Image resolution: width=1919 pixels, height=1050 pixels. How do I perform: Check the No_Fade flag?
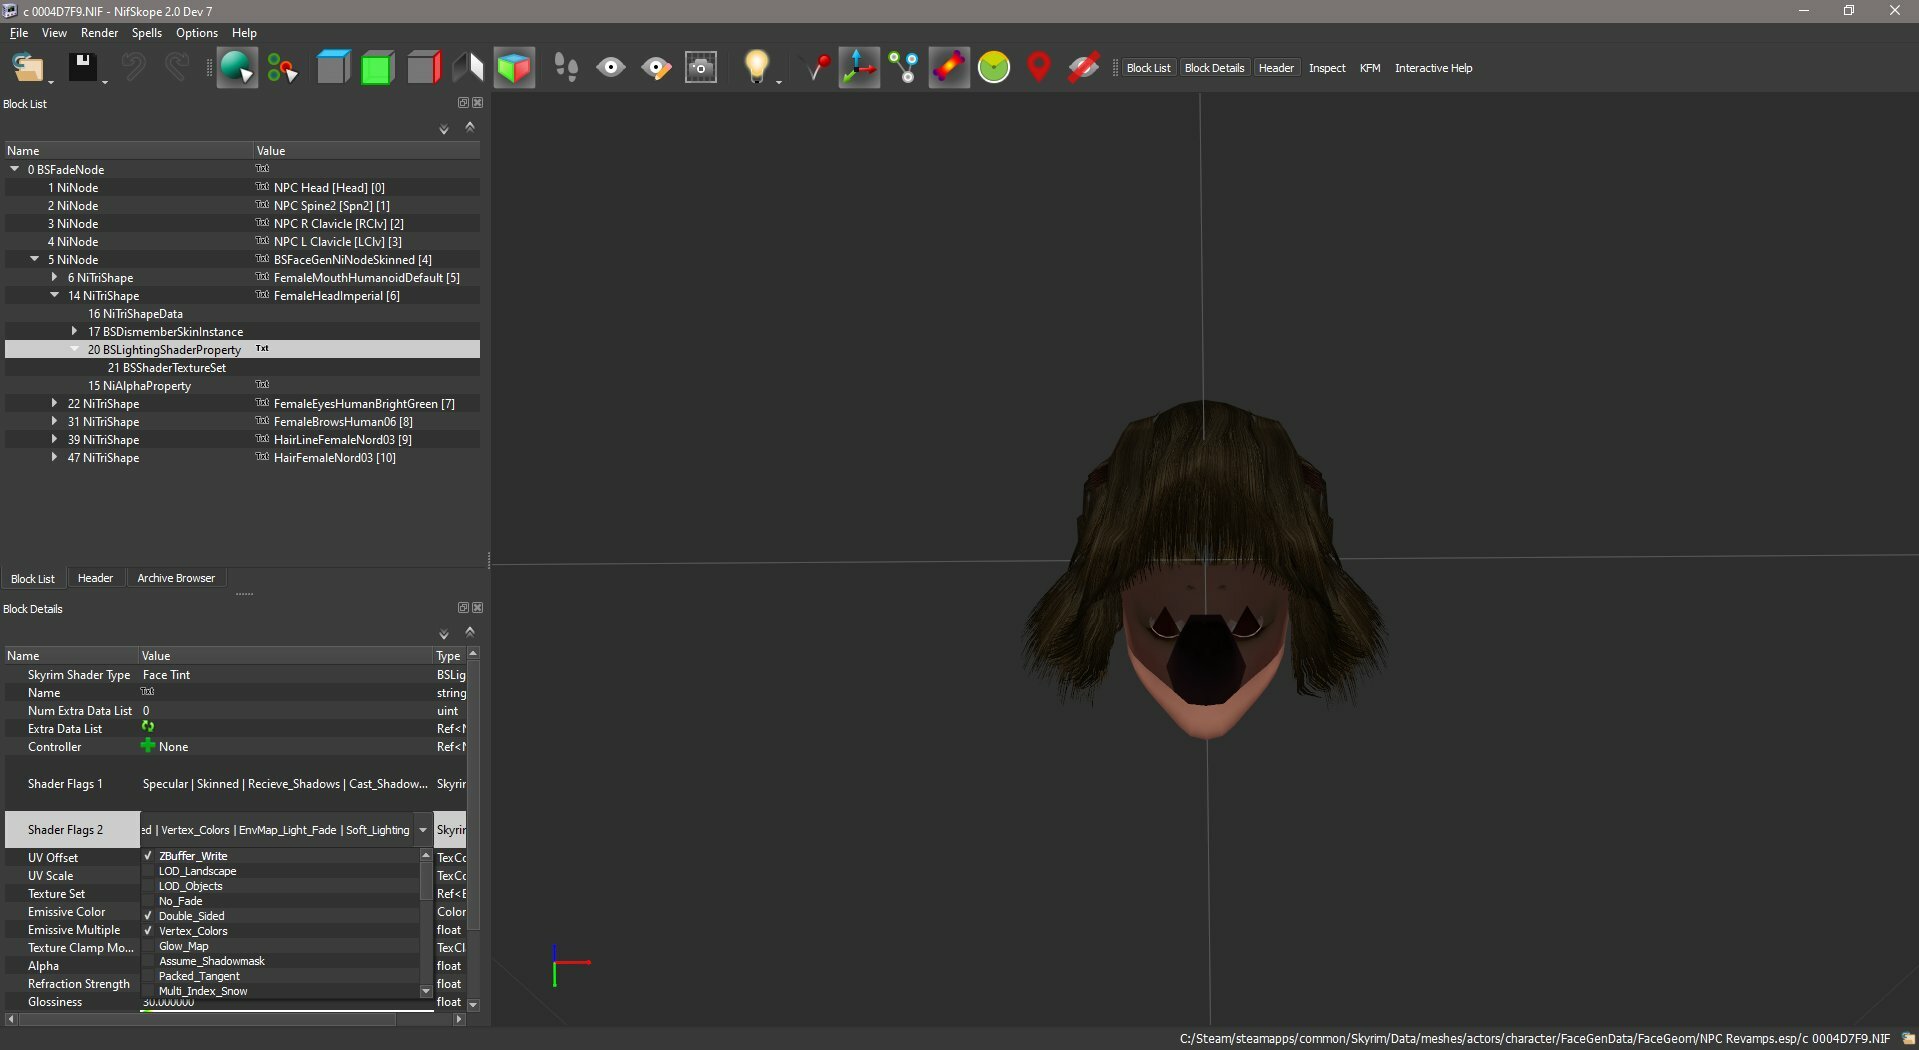pyautogui.click(x=148, y=901)
